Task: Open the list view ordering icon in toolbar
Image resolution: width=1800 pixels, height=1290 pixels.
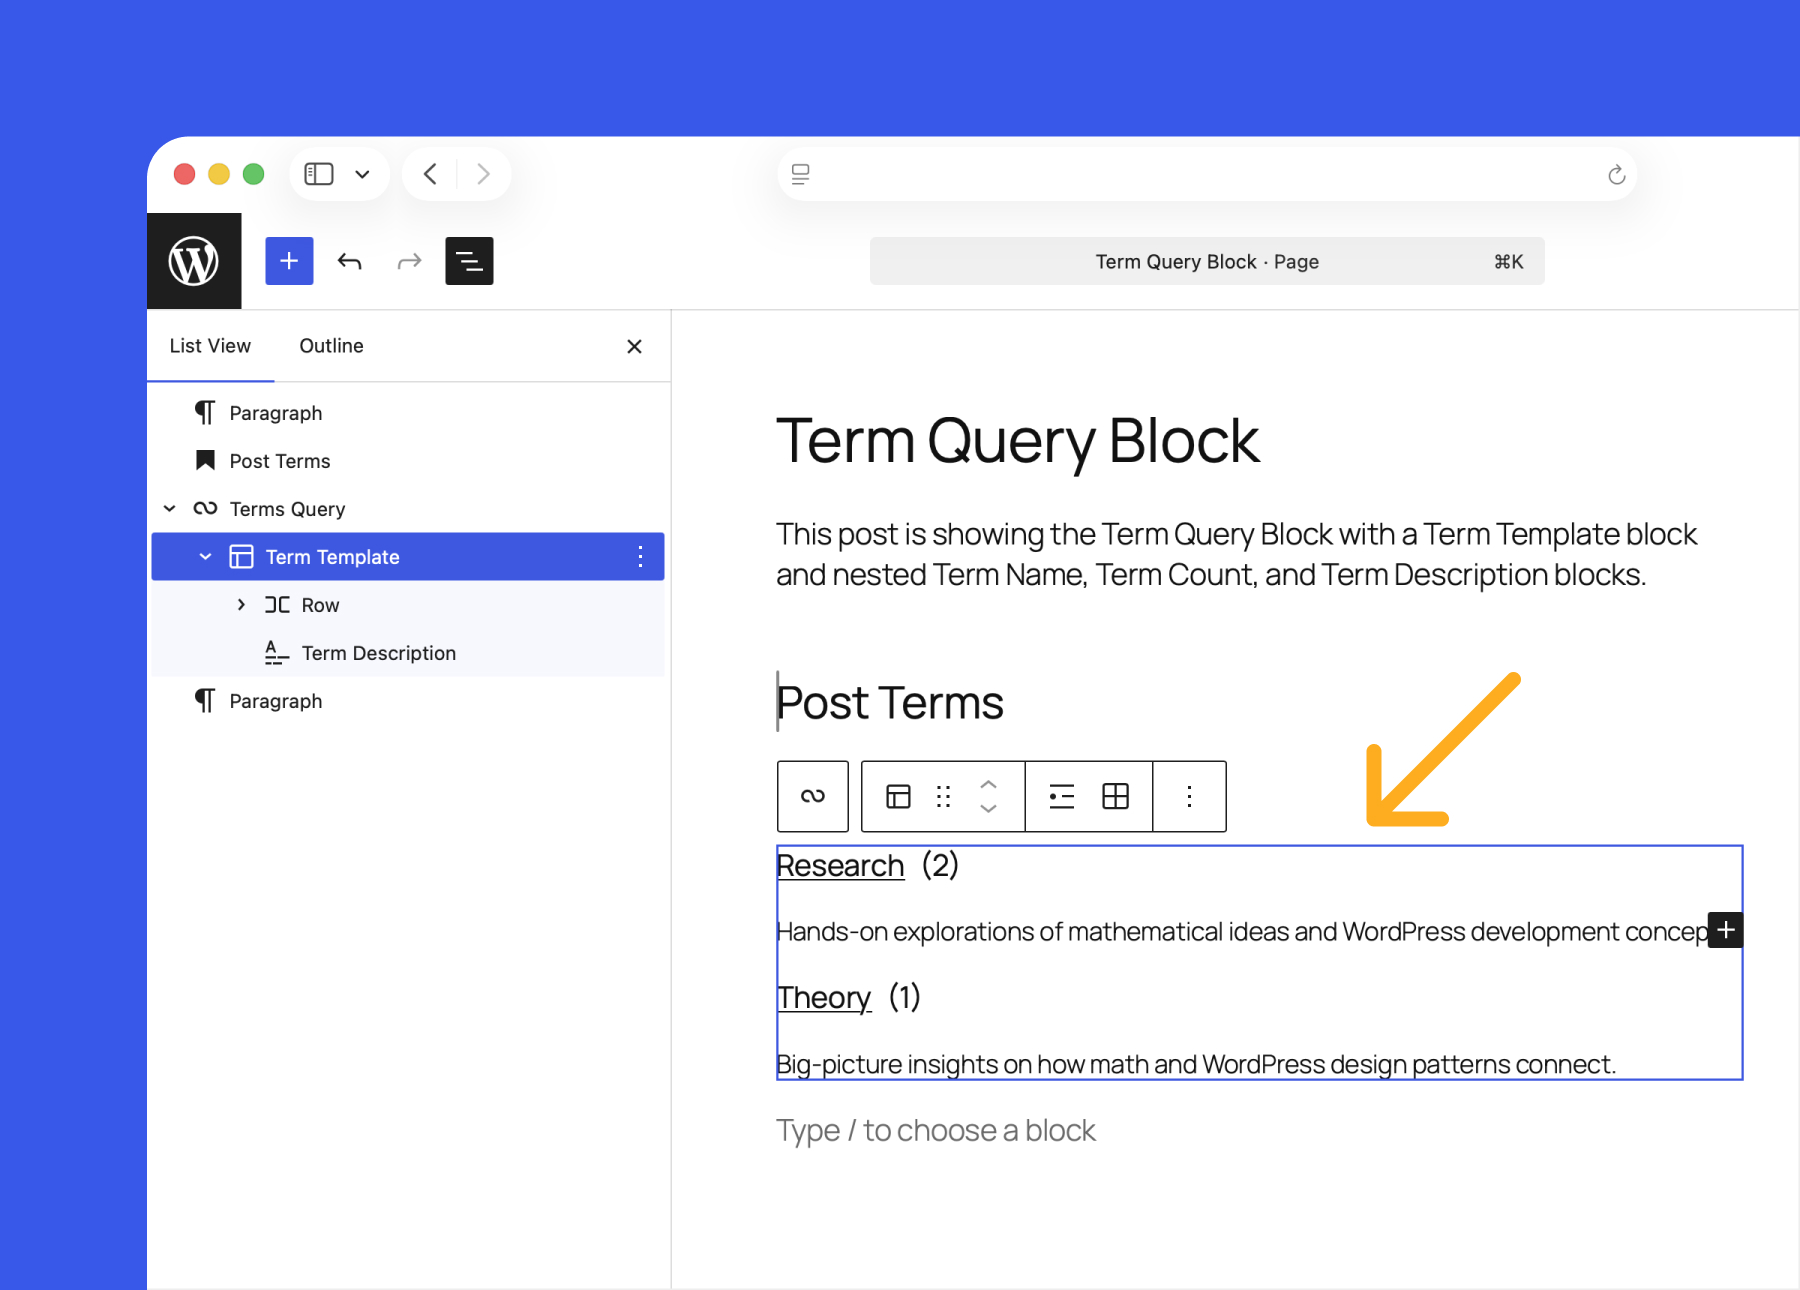Action: 1061,796
